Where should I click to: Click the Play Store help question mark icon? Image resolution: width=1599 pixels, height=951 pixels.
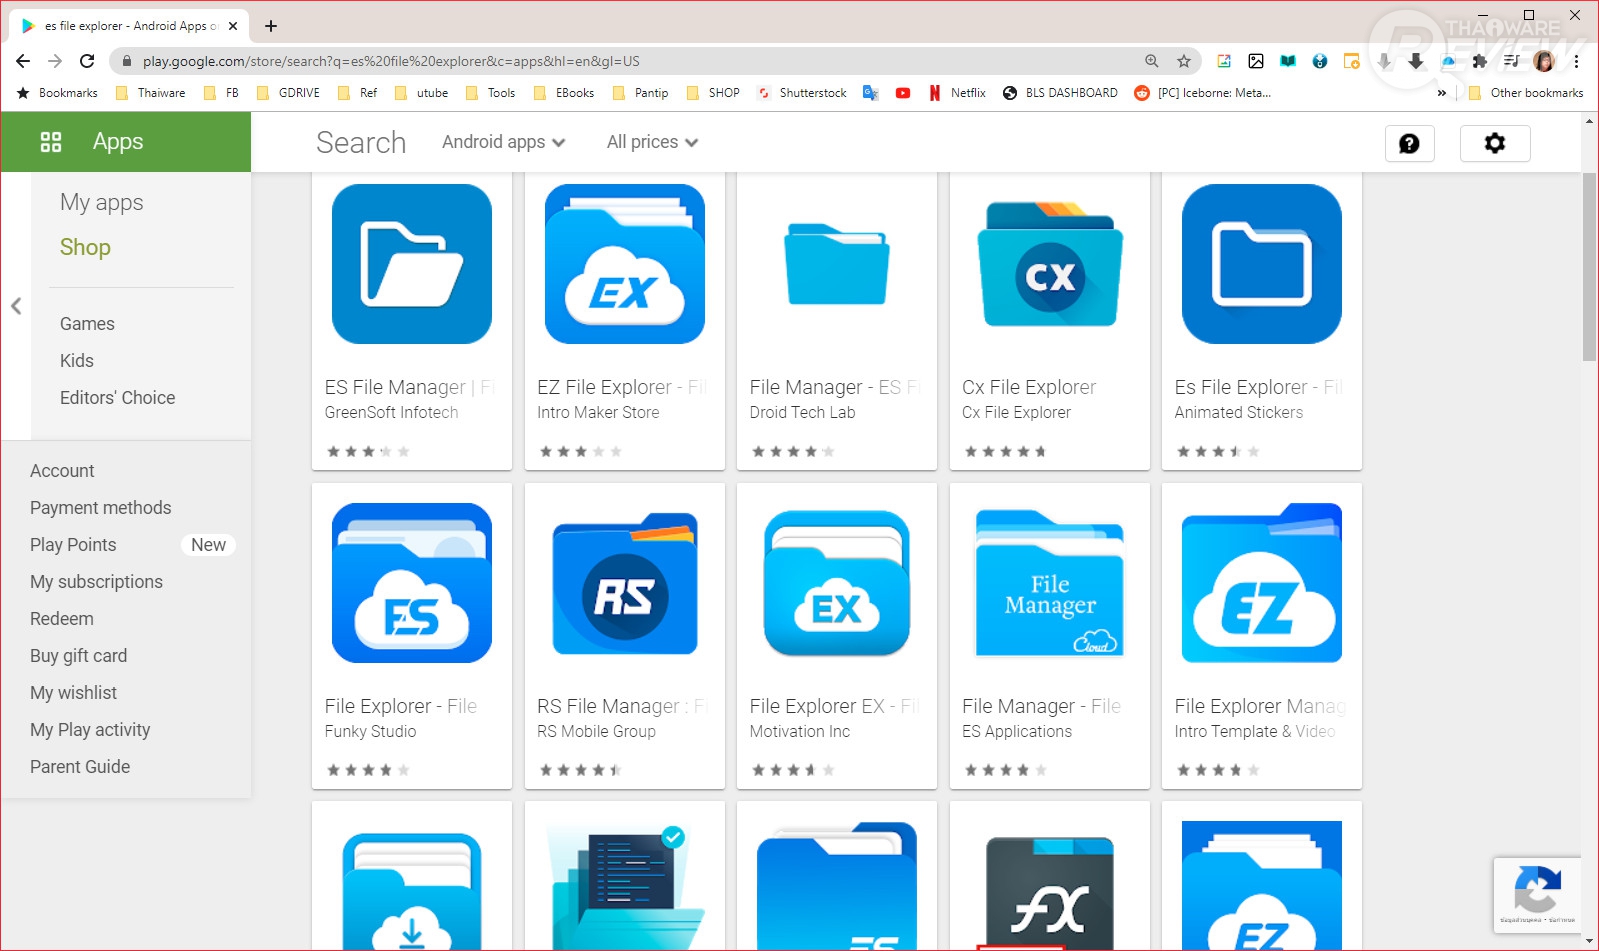pyautogui.click(x=1409, y=144)
